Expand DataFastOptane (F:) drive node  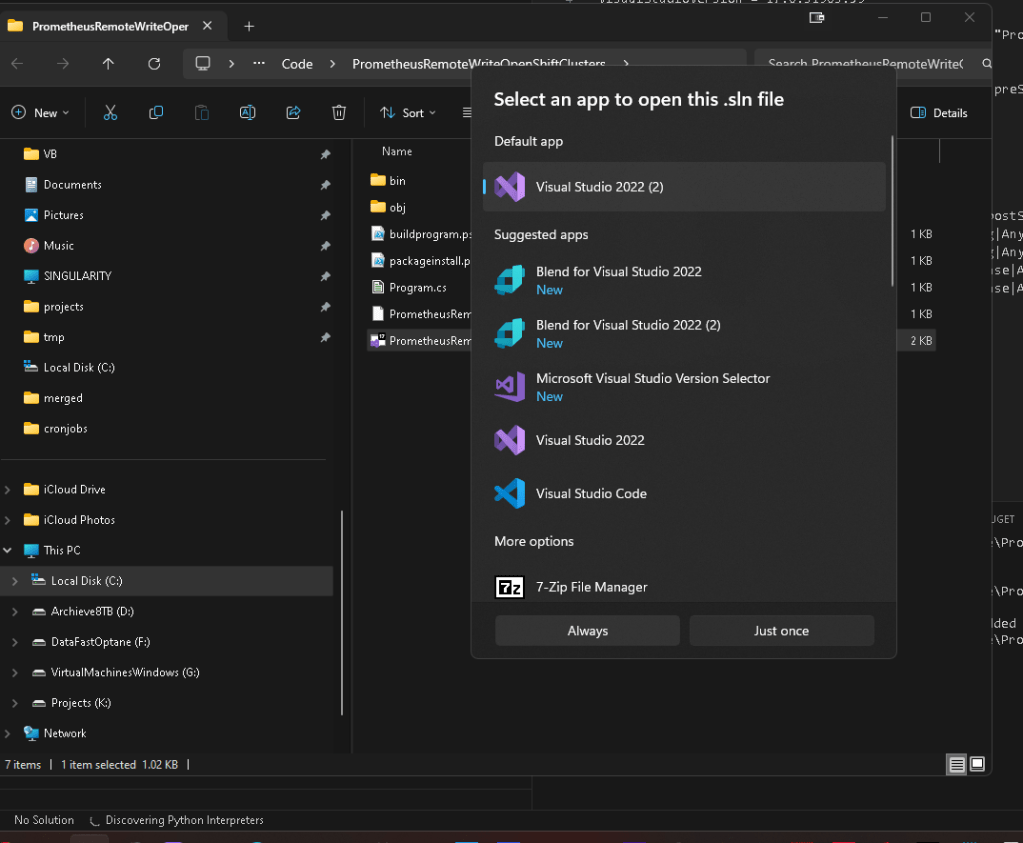[14, 642]
